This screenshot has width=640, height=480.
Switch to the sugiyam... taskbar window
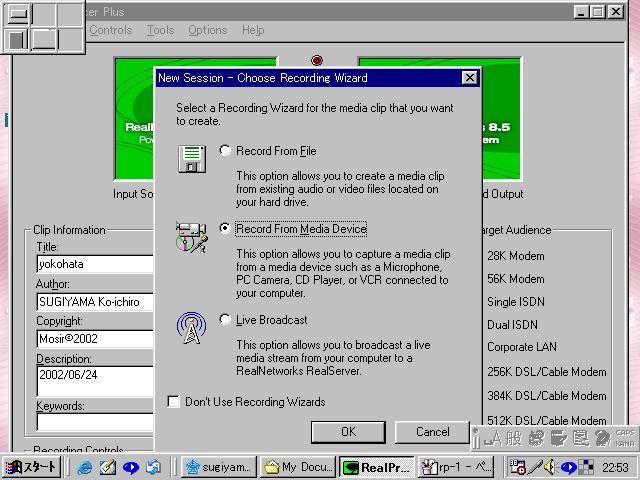tap(219, 467)
